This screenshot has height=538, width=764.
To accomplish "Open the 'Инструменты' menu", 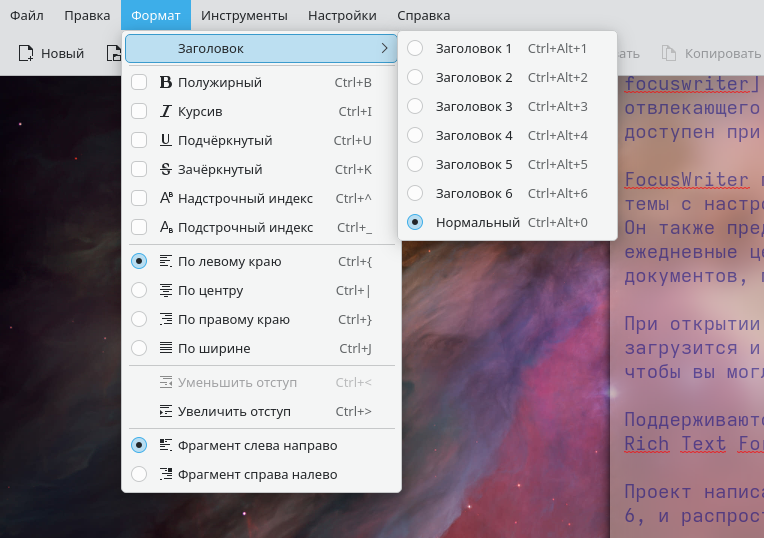I will [x=244, y=16].
